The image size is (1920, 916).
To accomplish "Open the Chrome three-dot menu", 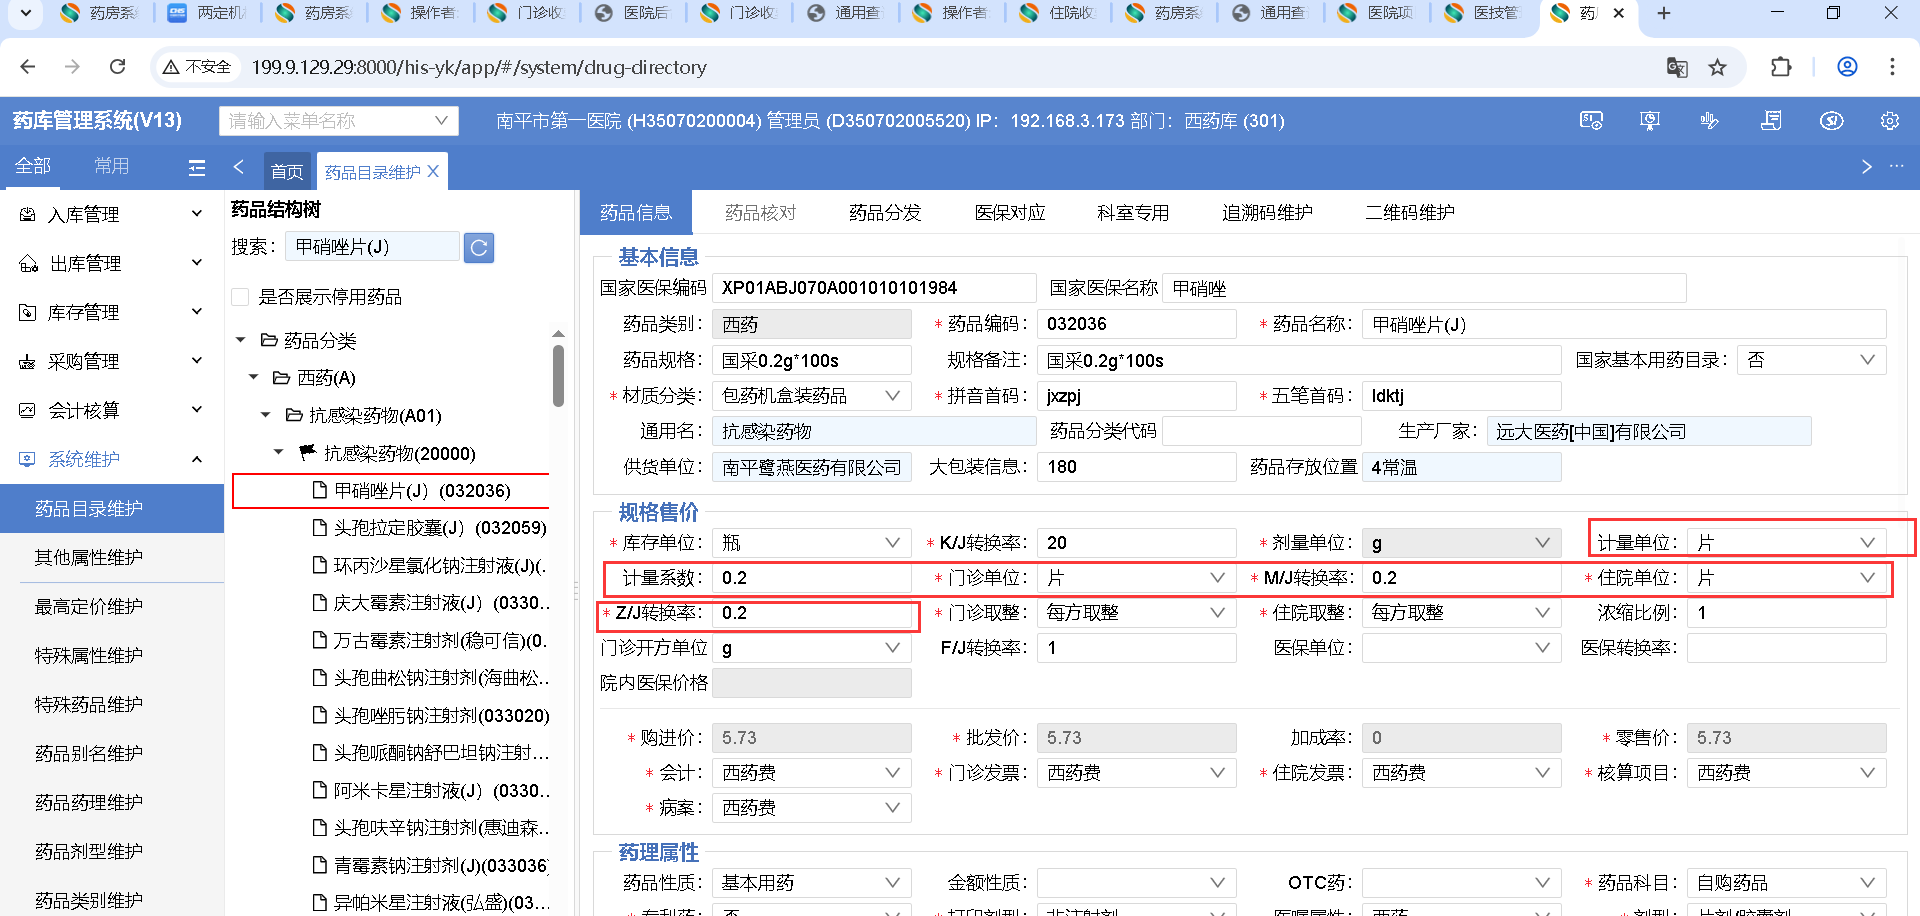I will pos(1892,67).
